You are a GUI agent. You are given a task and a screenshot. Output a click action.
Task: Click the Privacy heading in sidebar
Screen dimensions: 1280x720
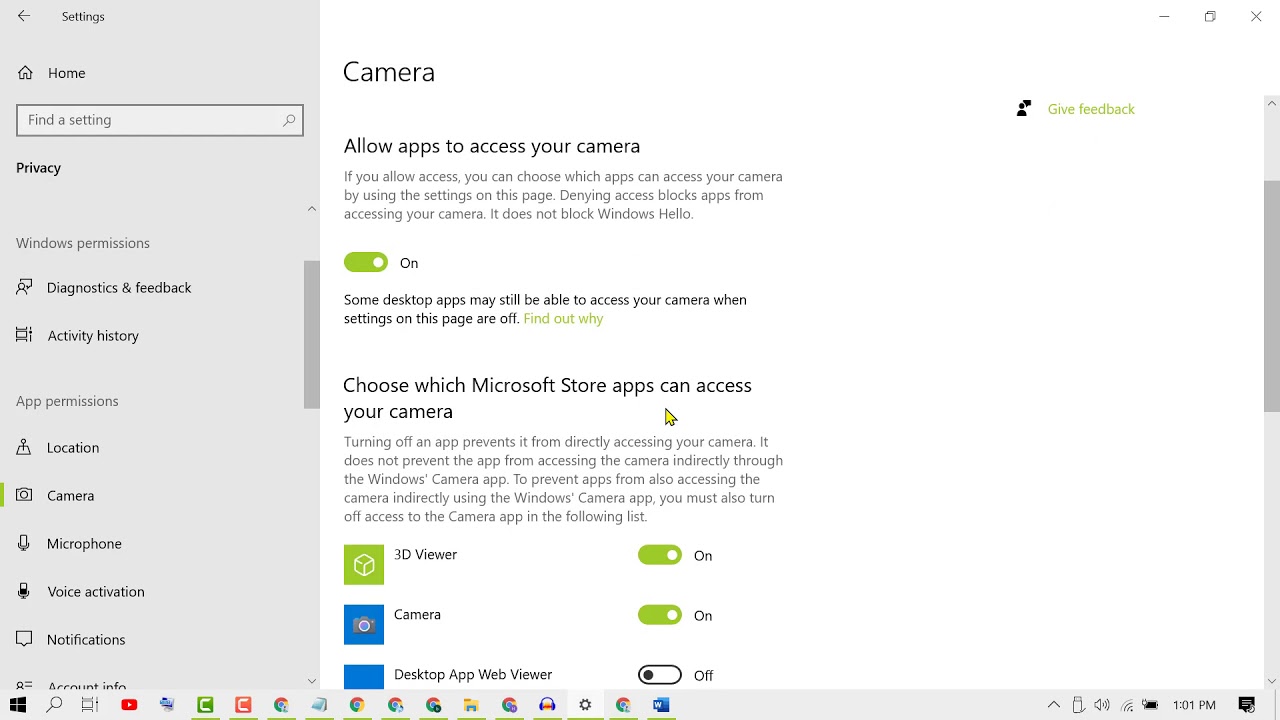tap(38, 168)
